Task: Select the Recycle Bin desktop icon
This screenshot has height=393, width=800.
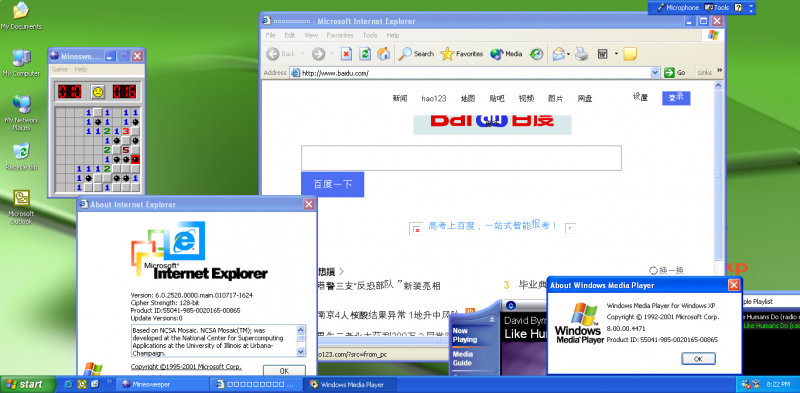Action: tap(21, 156)
